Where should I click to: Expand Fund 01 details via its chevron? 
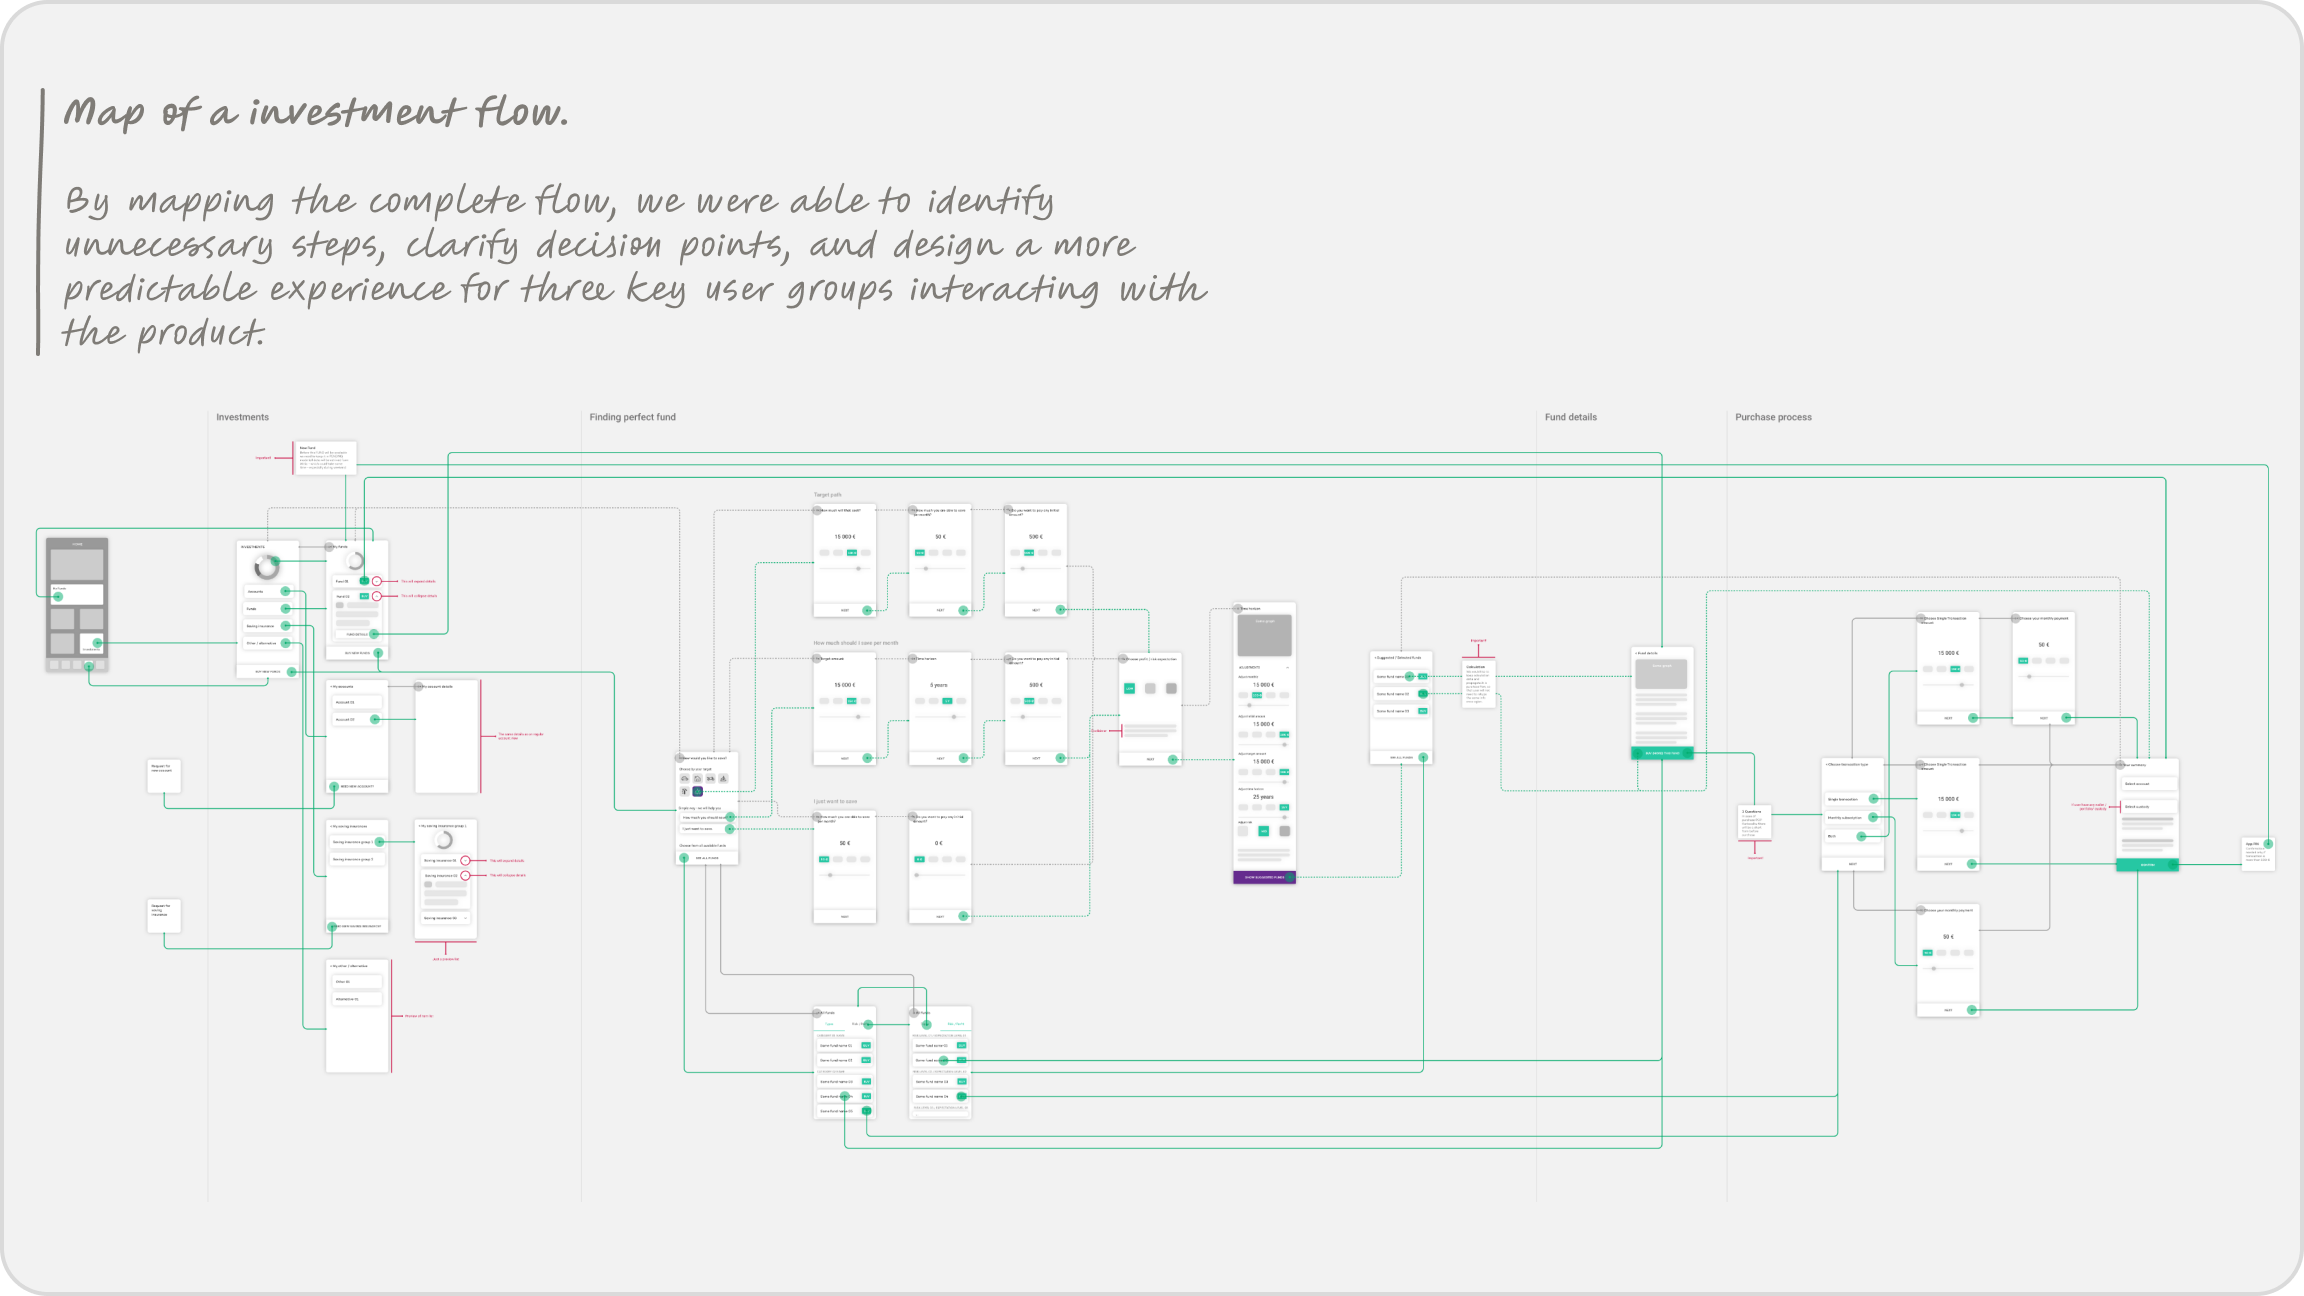coord(376,581)
